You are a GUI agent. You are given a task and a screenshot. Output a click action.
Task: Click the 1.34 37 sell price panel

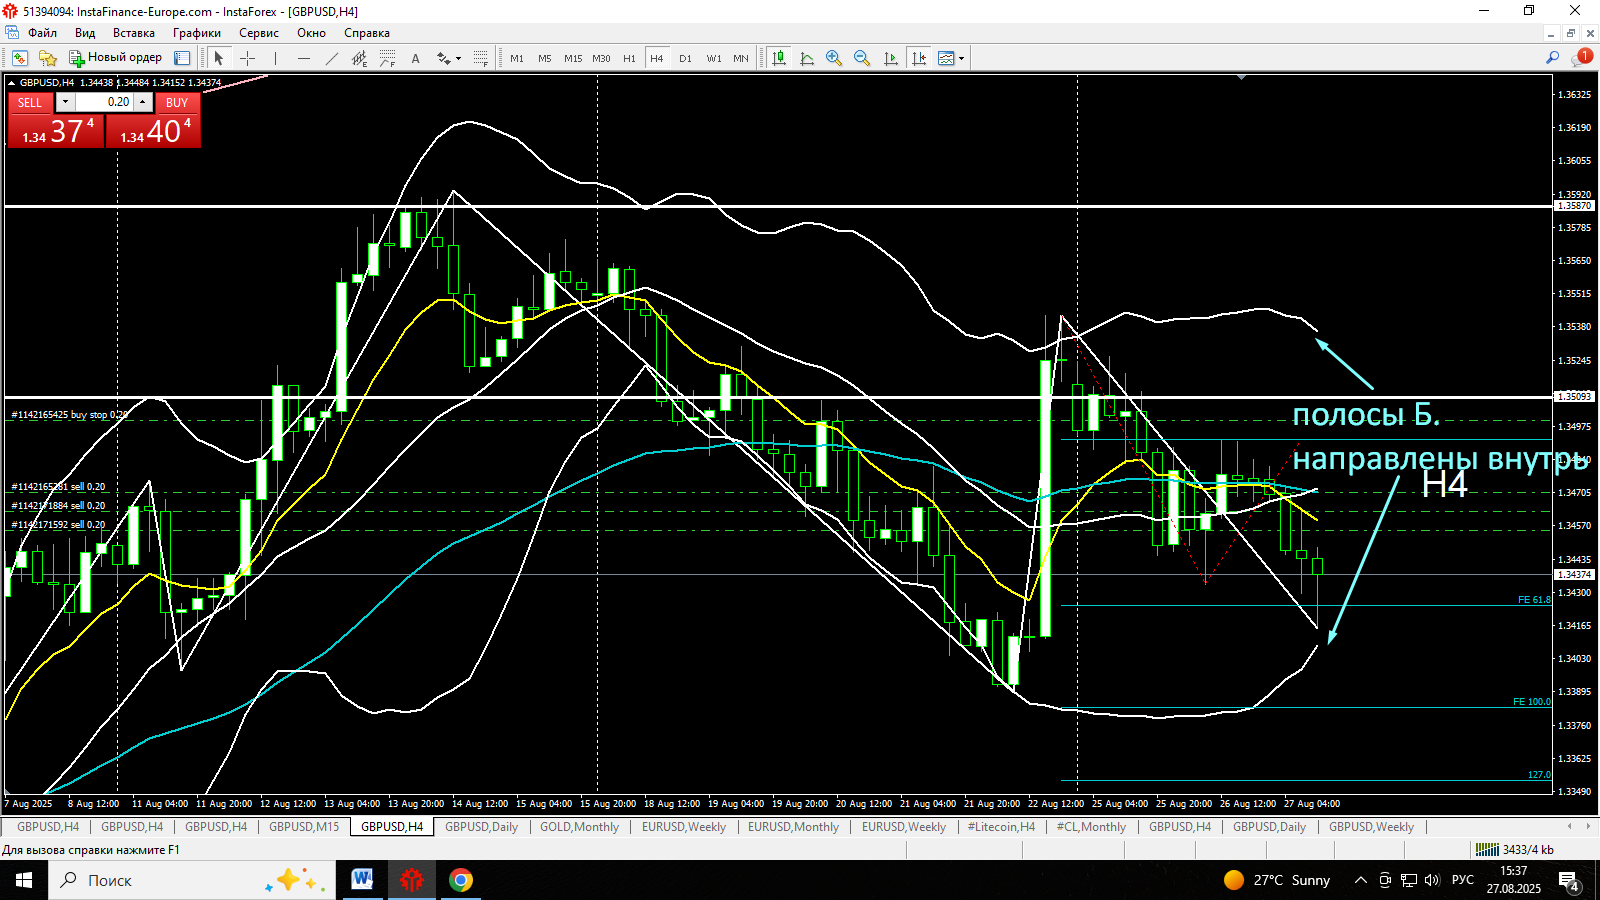(56, 130)
